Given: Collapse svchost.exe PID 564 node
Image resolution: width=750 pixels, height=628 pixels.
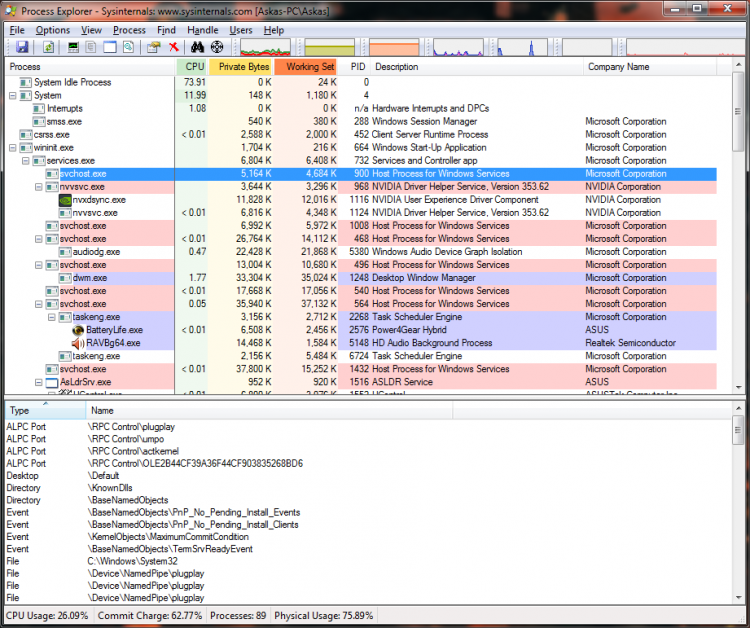Looking at the screenshot, I should click(x=39, y=304).
